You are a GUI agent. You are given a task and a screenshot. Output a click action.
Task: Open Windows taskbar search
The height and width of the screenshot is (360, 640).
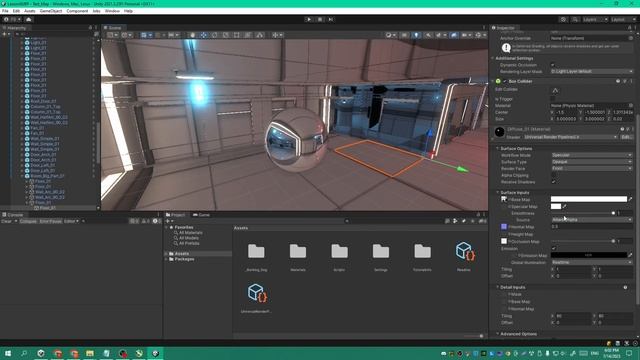[x=24, y=353]
